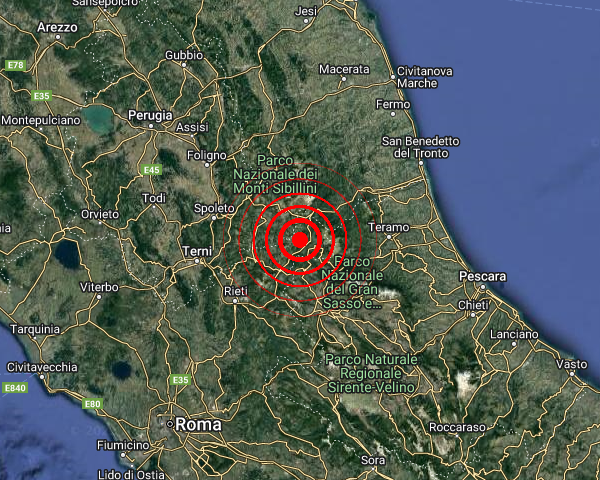
Task: Click the Terni label
Action: tap(197, 251)
